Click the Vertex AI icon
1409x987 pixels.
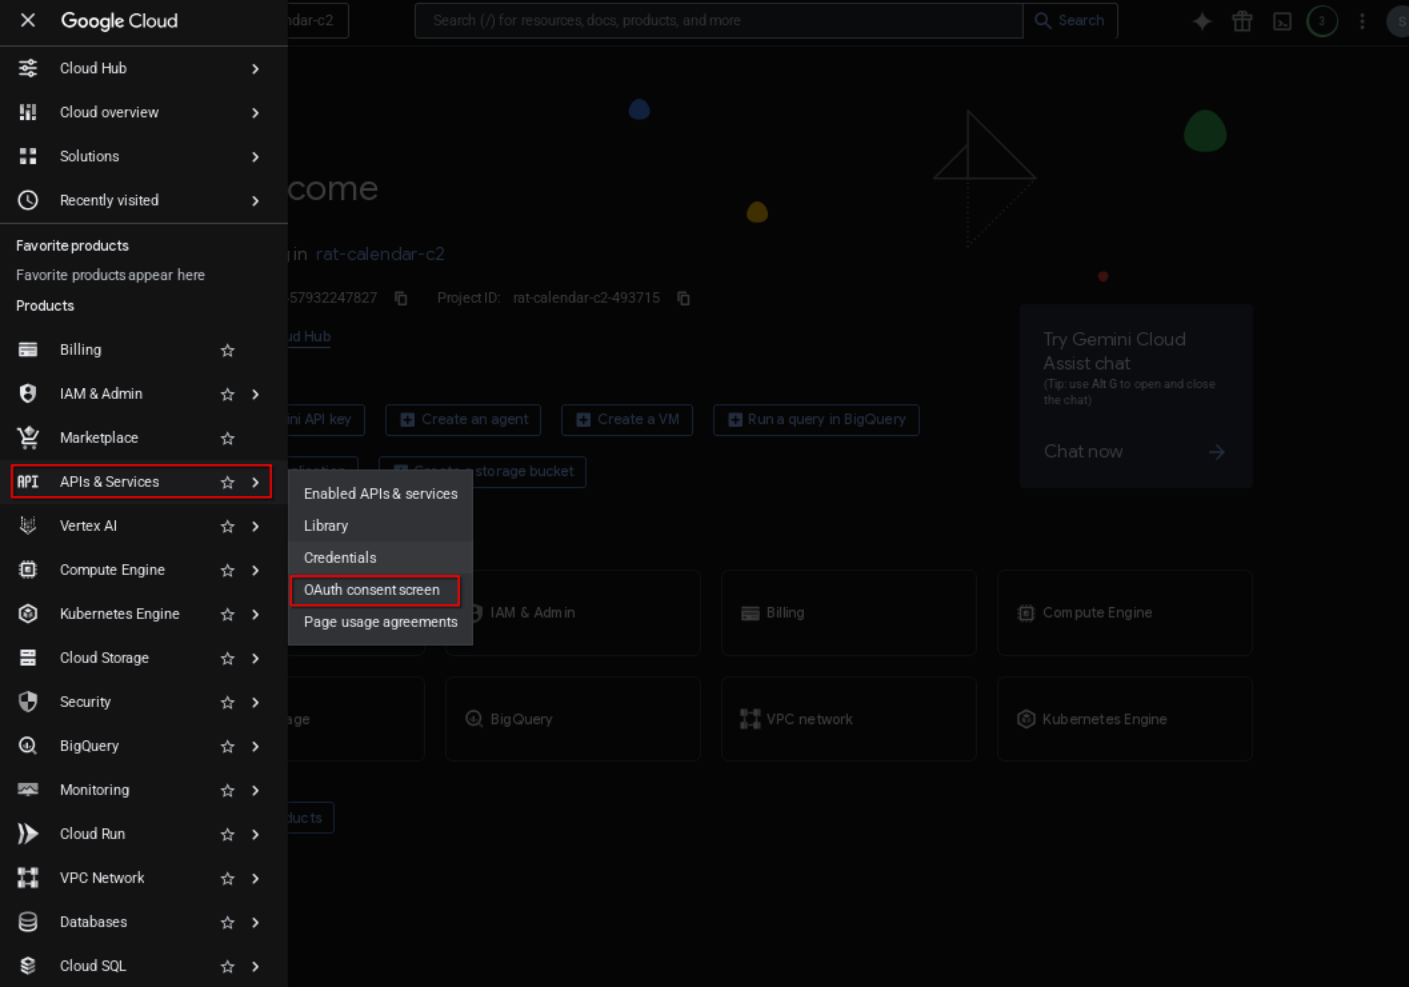(28, 526)
